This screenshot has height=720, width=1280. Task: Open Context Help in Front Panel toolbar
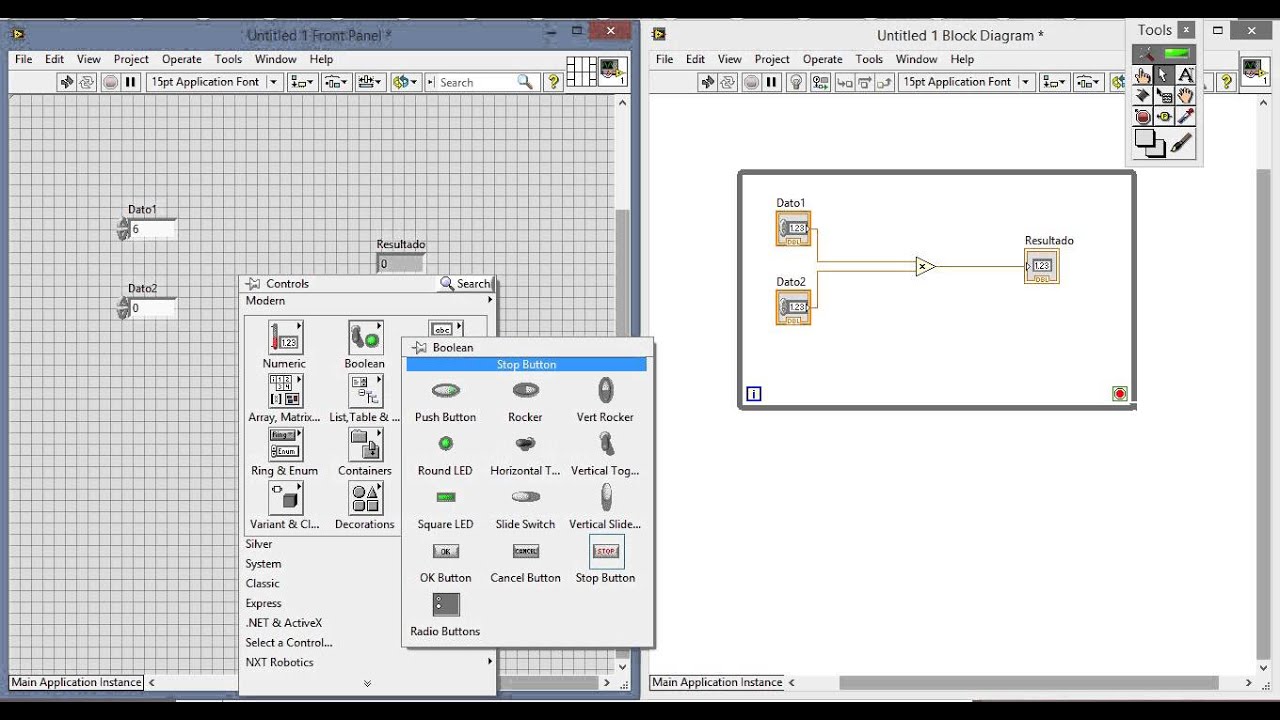click(x=553, y=82)
